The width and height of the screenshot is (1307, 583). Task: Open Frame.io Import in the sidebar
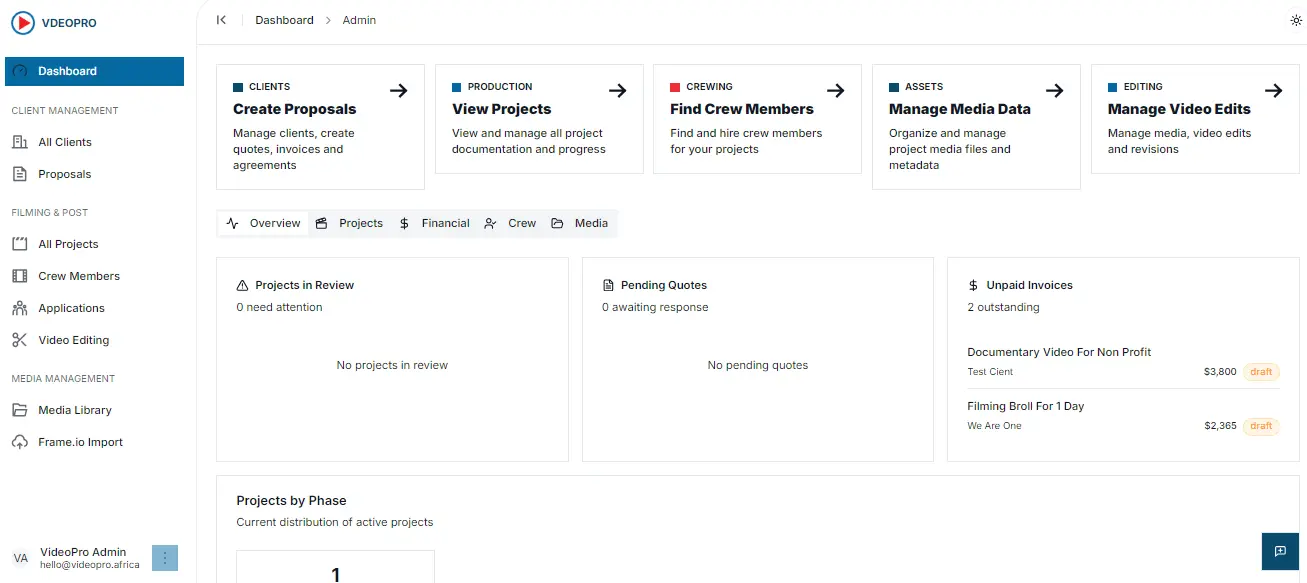95,442
